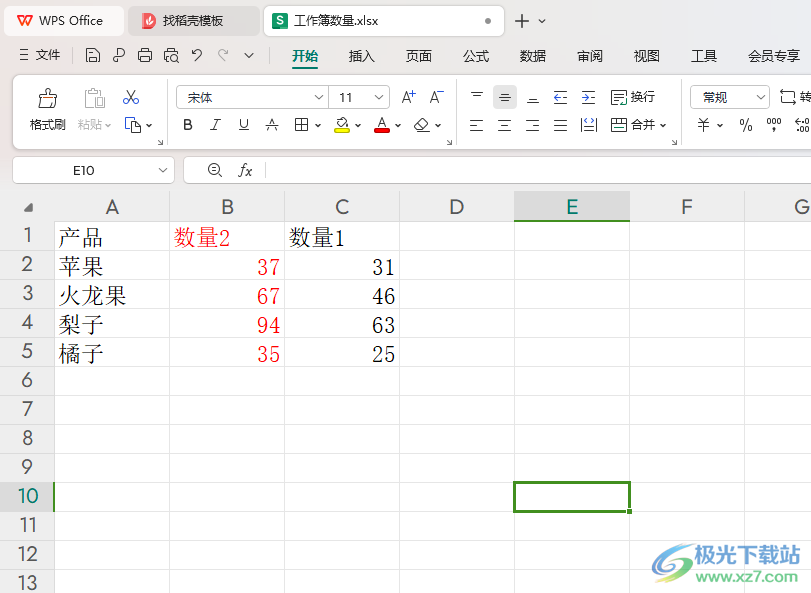Select cell containing 火龙果
Image resolution: width=811 pixels, height=593 pixels.
[x=112, y=295]
